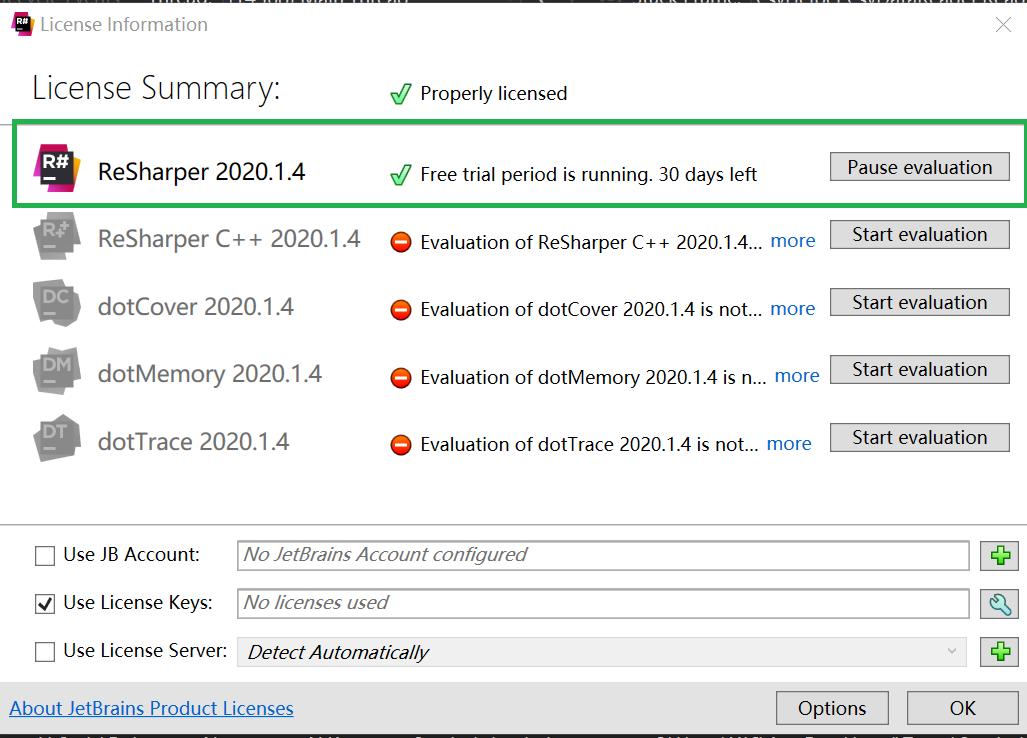Click the dotTrace product icon
This screenshot has width=1027, height=738.
(x=56, y=438)
